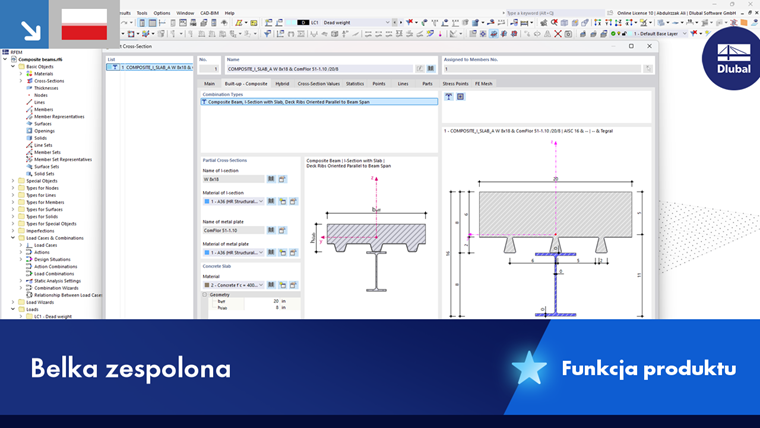The width and height of the screenshot is (760, 428).
Task: Open library icon next to ComFlor 51-1.10
Action: pyautogui.click(x=271, y=230)
